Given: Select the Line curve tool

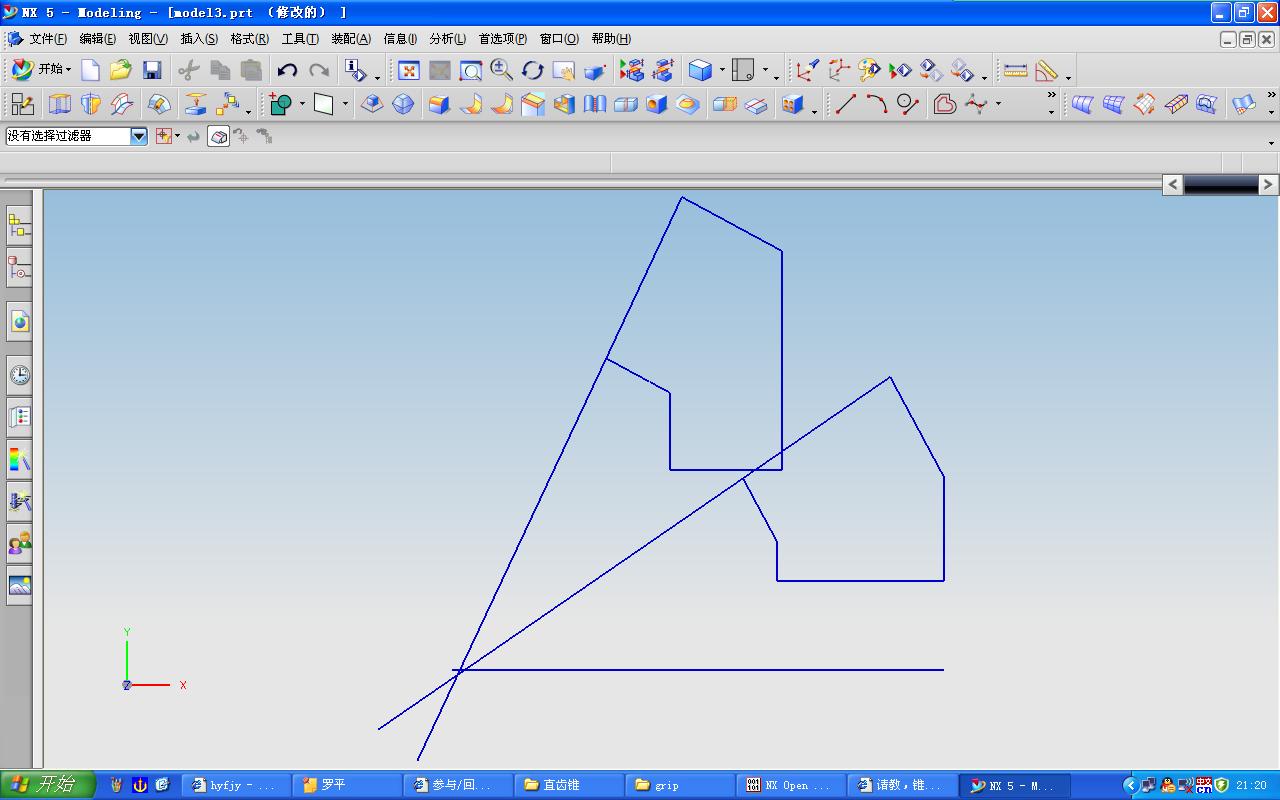Looking at the screenshot, I should 846,104.
